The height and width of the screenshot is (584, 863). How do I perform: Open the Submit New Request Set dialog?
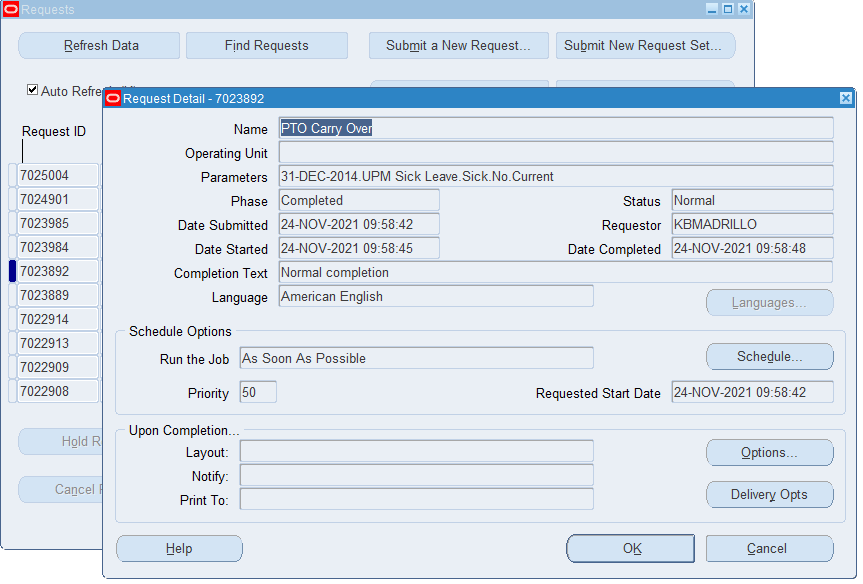pyautogui.click(x=645, y=45)
